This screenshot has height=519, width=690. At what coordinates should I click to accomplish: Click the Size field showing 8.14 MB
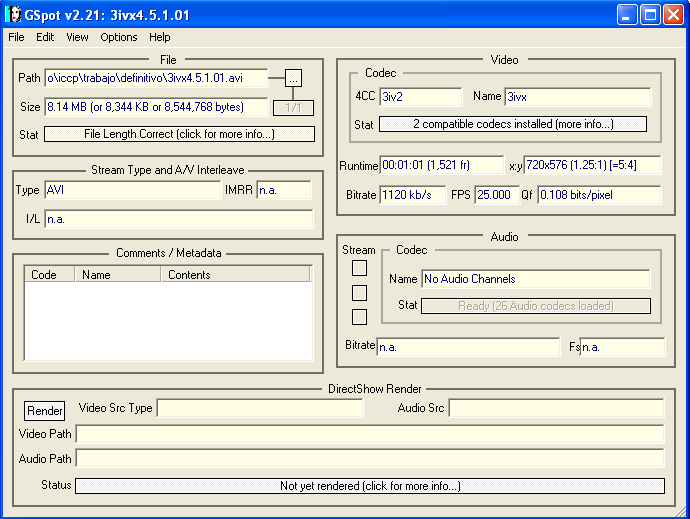click(156, 107)
